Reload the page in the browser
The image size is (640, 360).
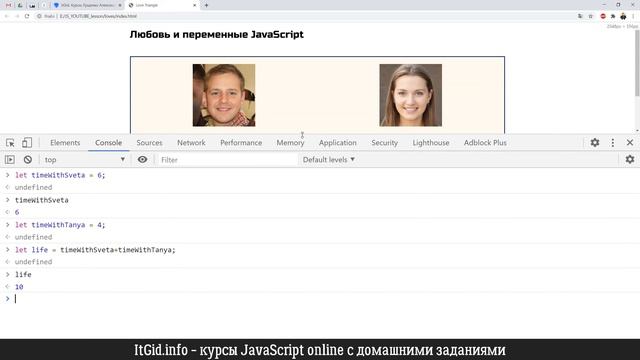pos(27,16)
